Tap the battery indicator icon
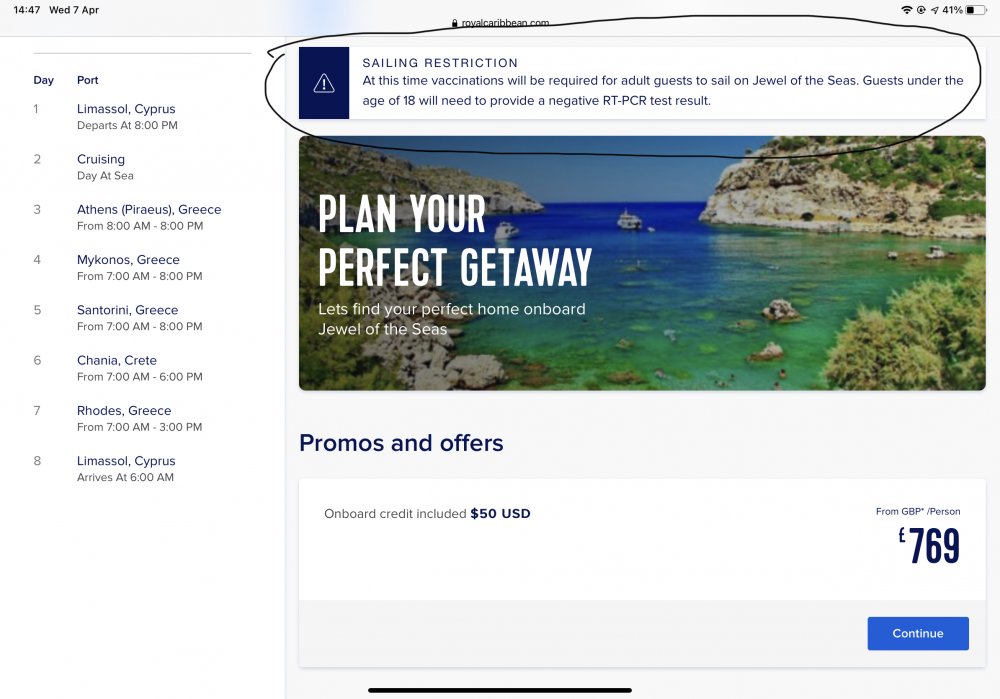Viewport: 1000px width, 699px height. coord(976,10)
